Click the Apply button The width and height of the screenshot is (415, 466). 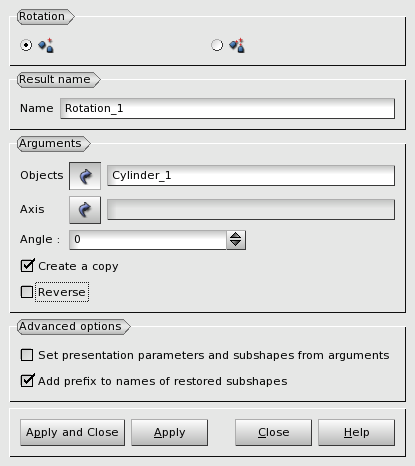pos(169,432)
